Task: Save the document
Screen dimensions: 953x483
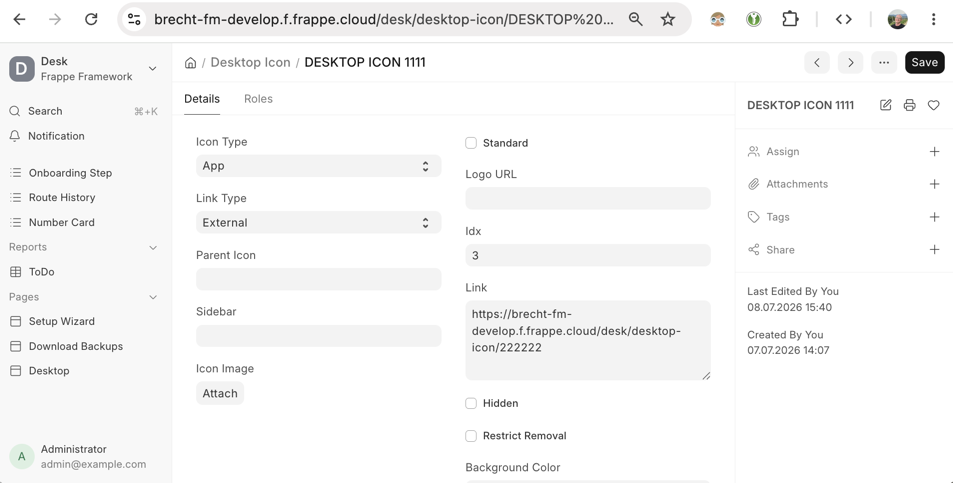Action: 924,63
